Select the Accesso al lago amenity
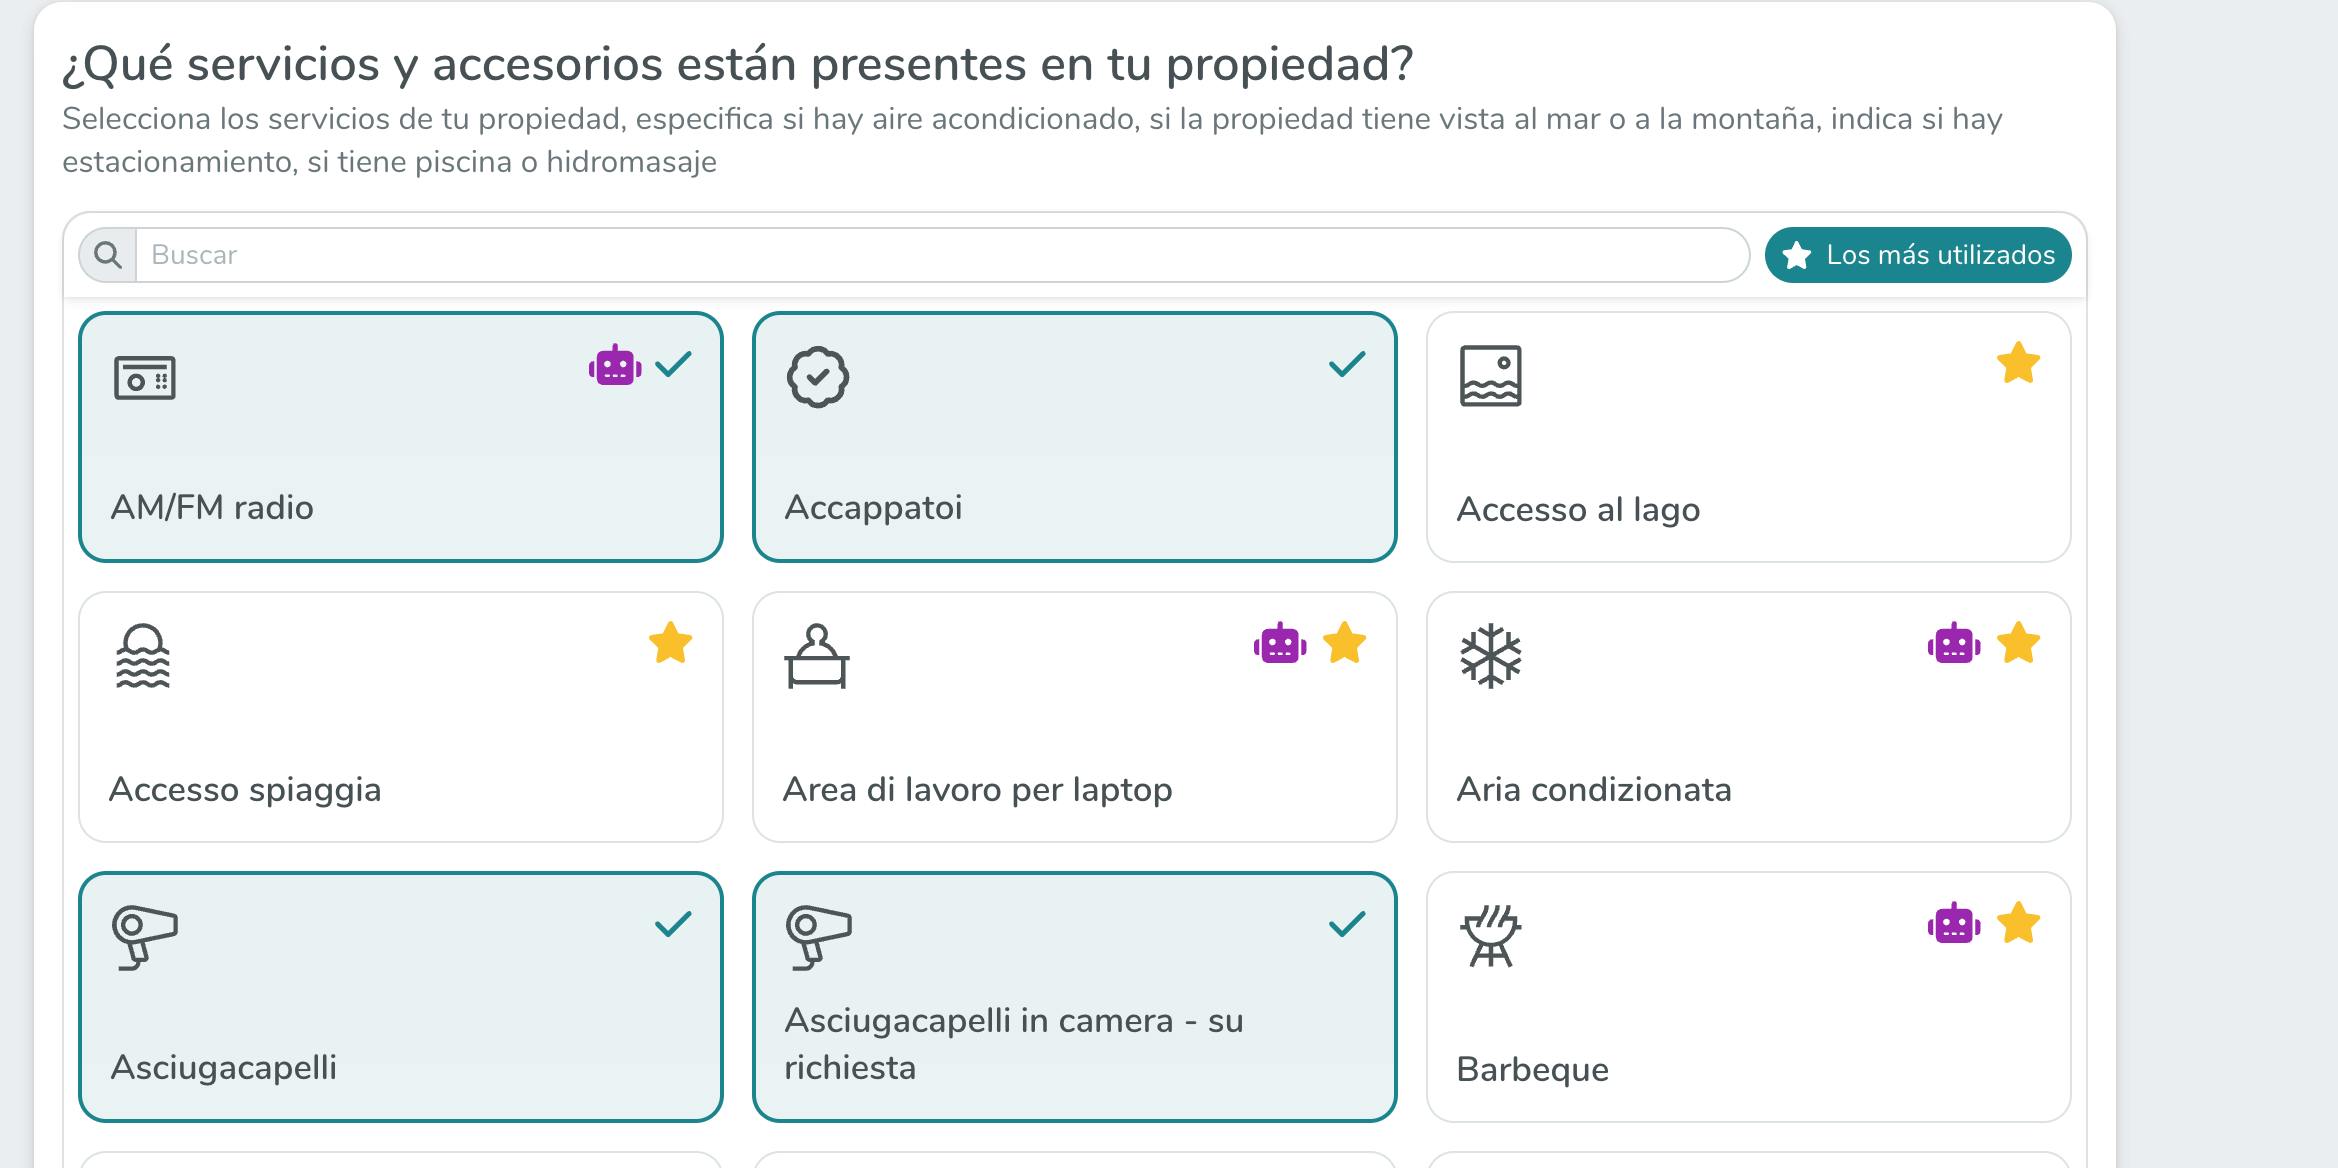 click(x=1748, y=437)
